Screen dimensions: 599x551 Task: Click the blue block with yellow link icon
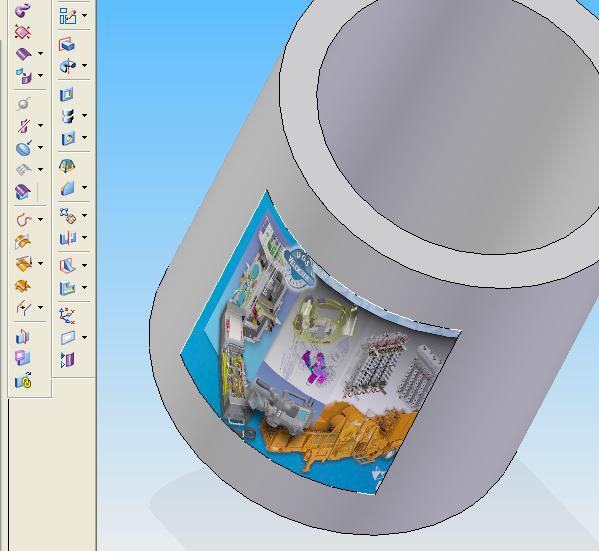coord(23,381)
